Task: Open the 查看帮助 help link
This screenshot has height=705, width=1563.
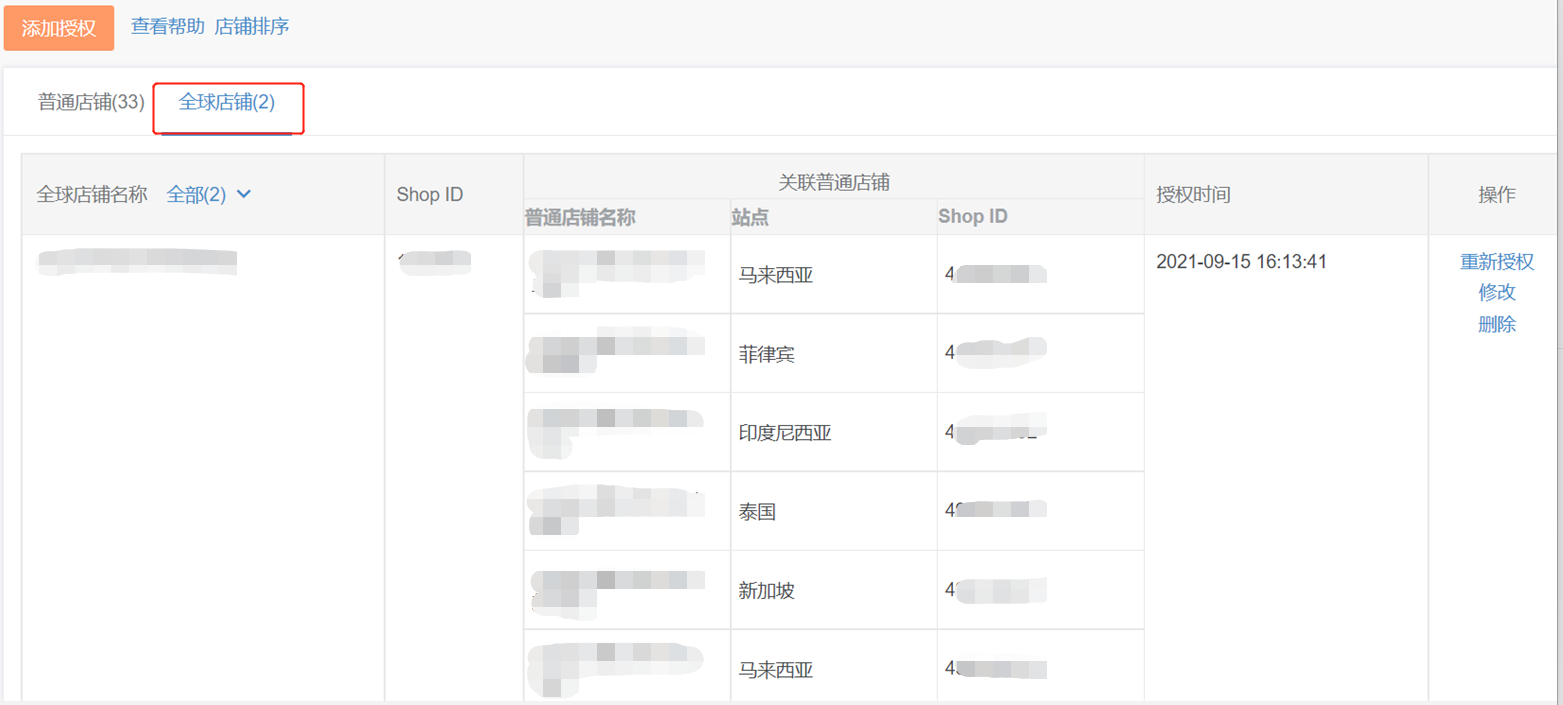Action: point(167,27)
